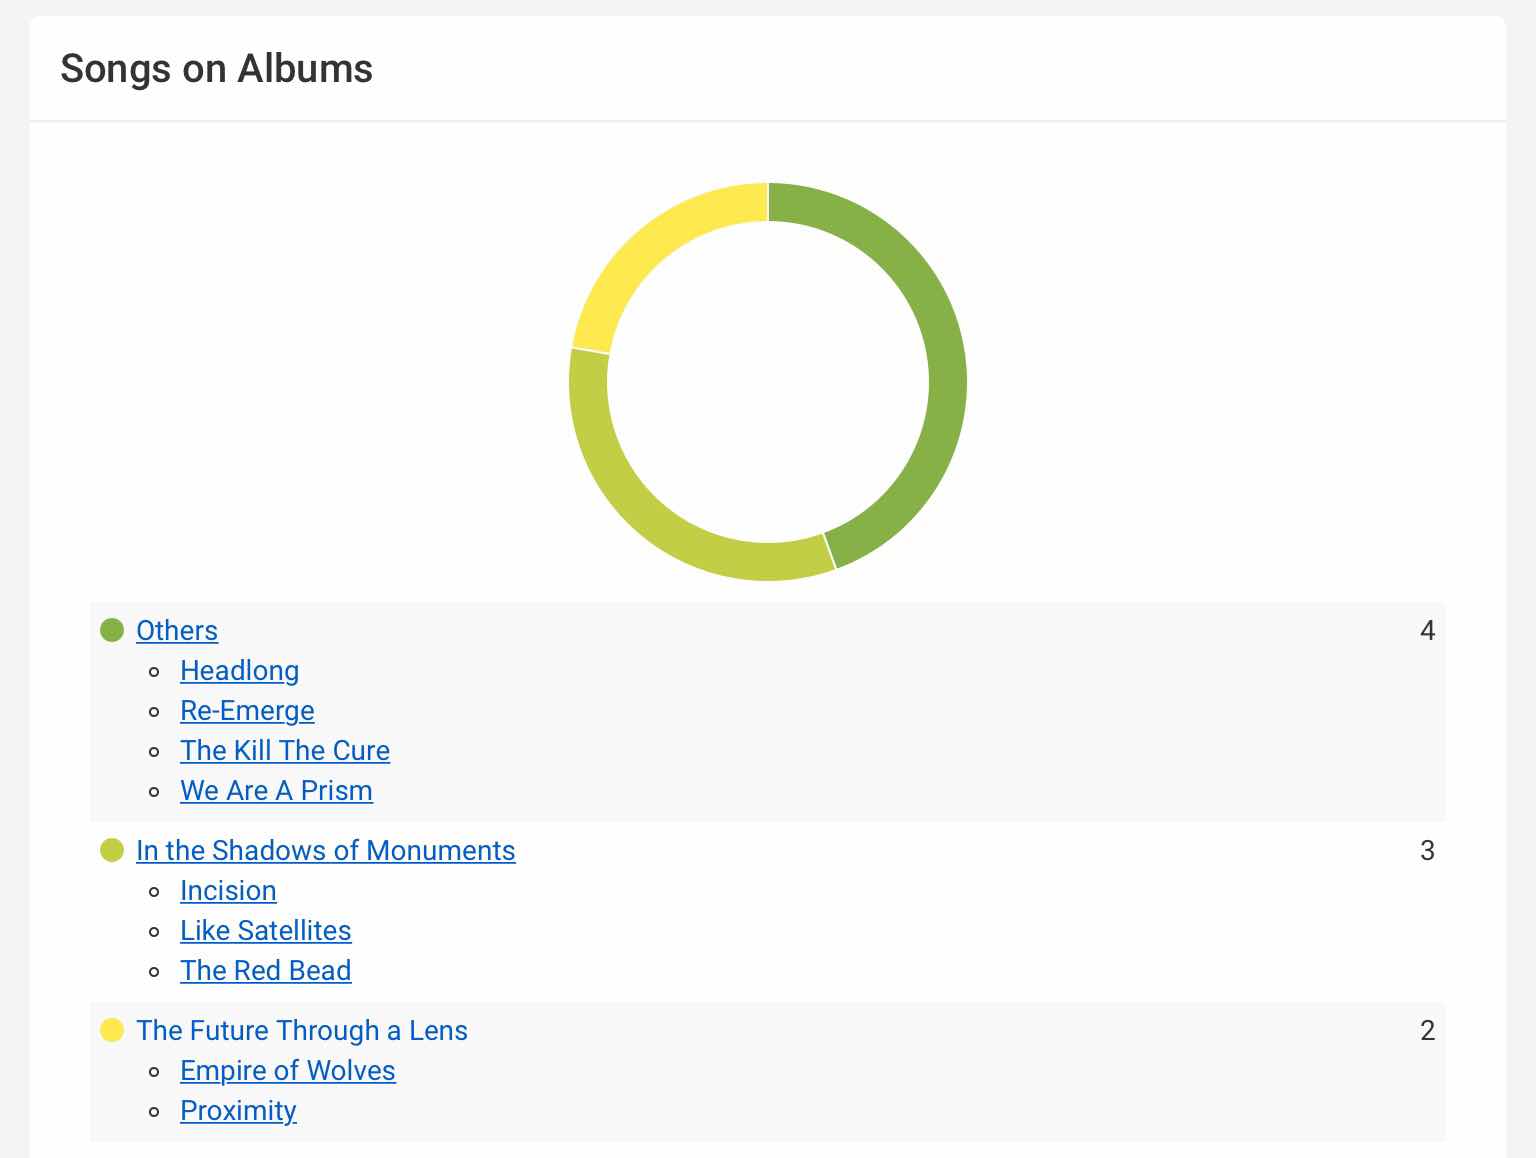Image resolution: width=1536 pixels, height=1158 pixels.
Task: Open In the Shadows of Monuments album
Action: coord(326,851)
